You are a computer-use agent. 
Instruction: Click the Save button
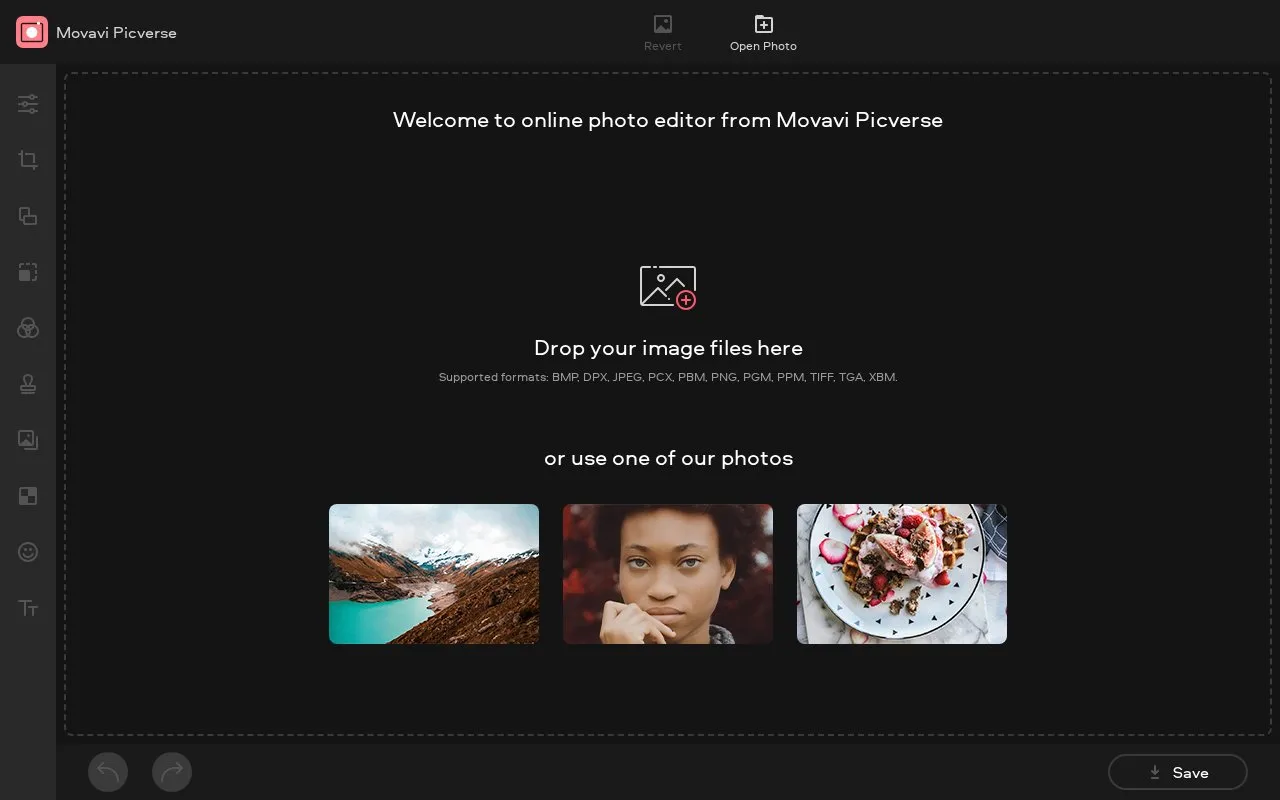(x=1178, y=772)
